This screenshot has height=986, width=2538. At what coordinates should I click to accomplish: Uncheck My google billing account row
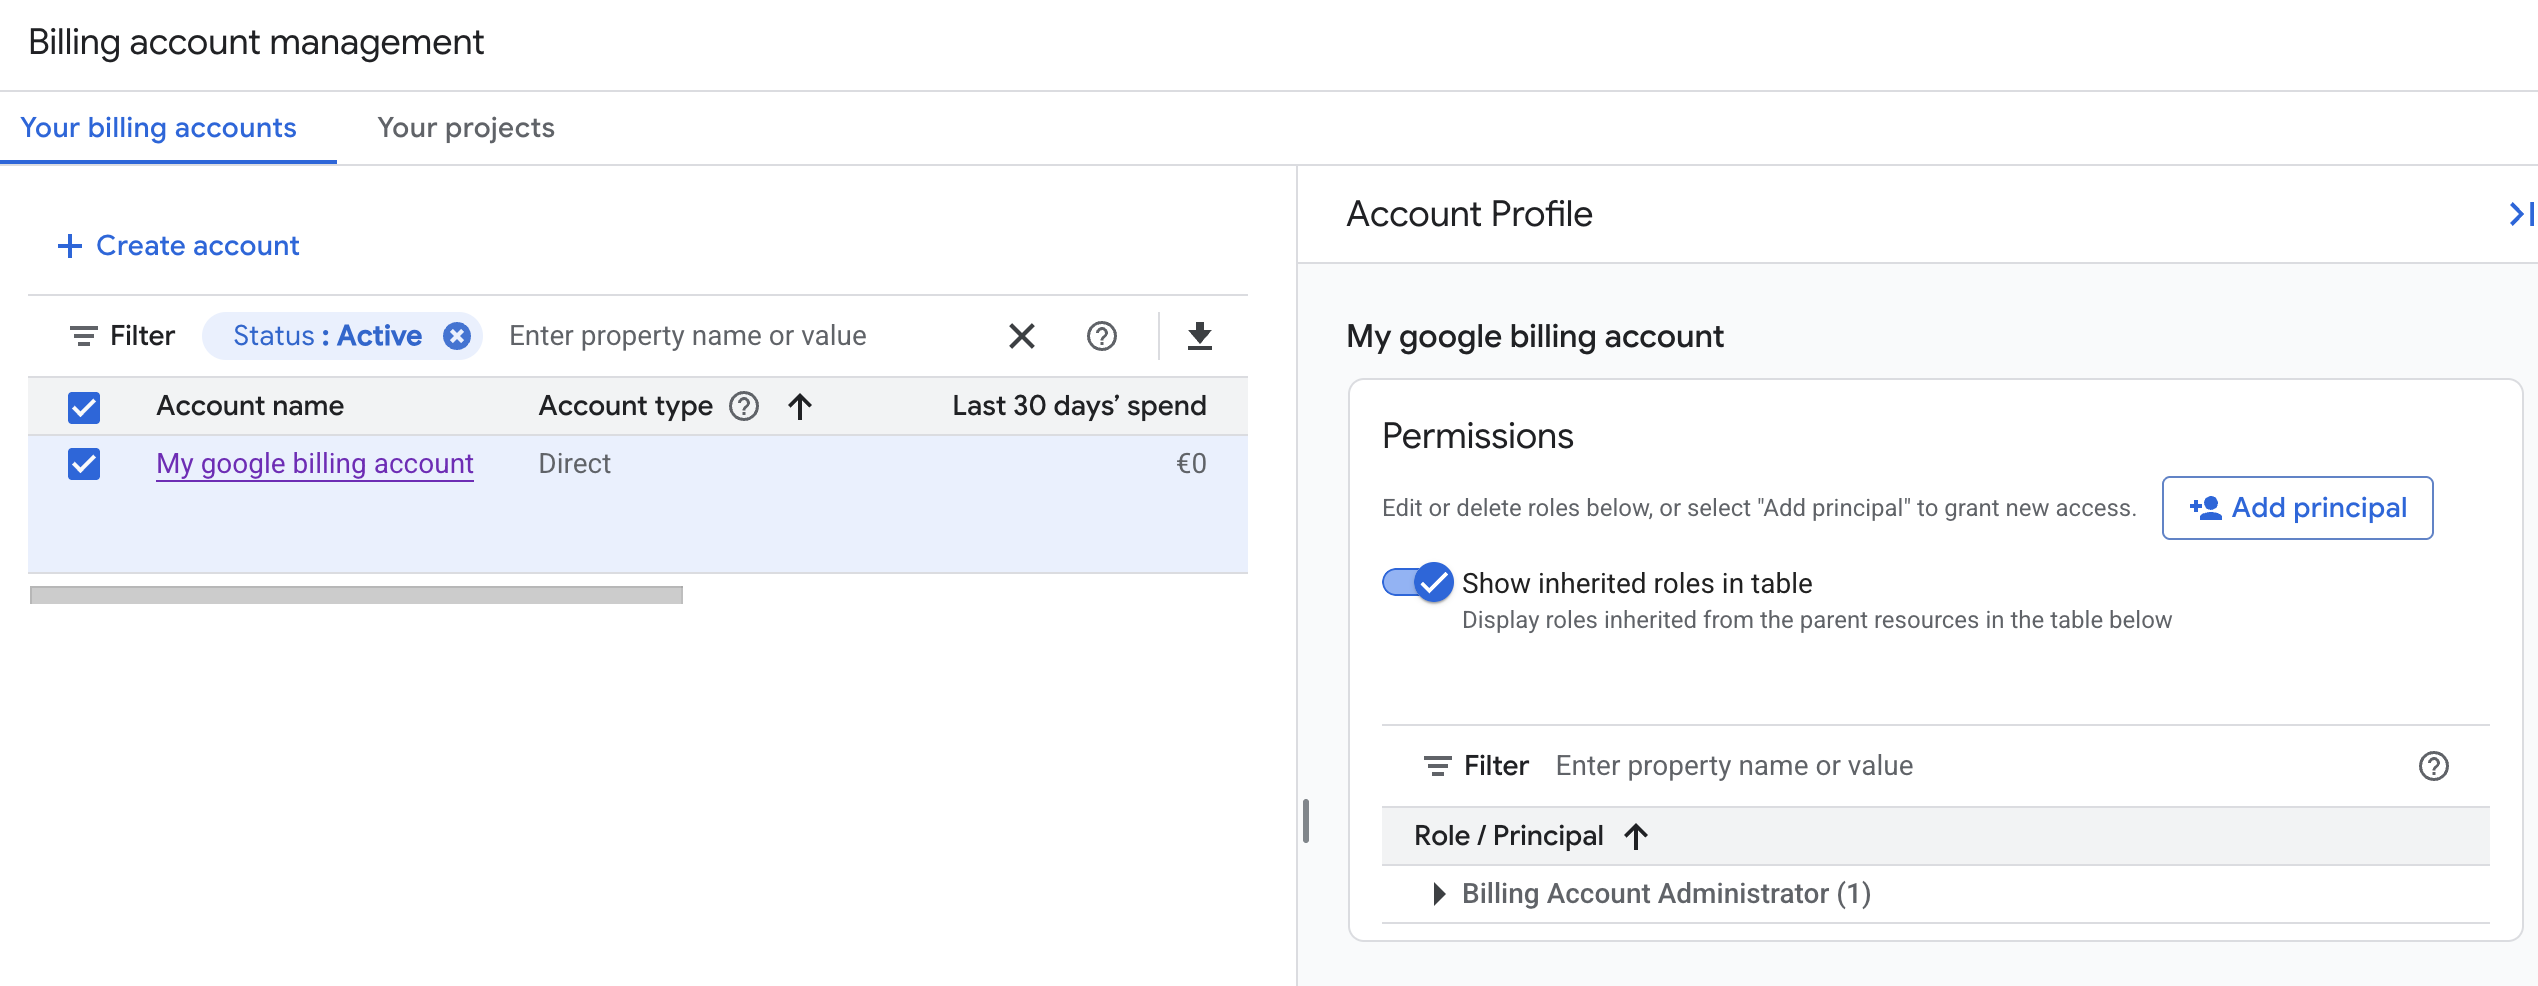84,464
